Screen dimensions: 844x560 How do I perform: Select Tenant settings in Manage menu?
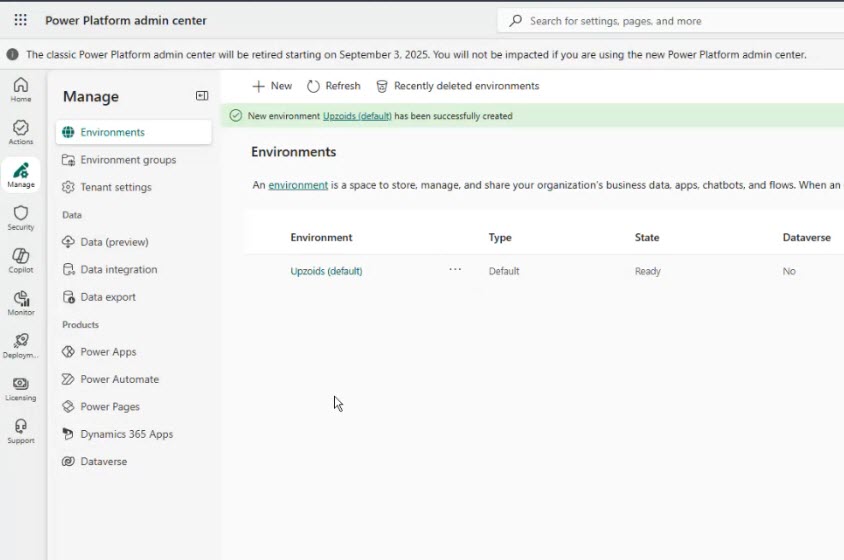tap(116, 187)
